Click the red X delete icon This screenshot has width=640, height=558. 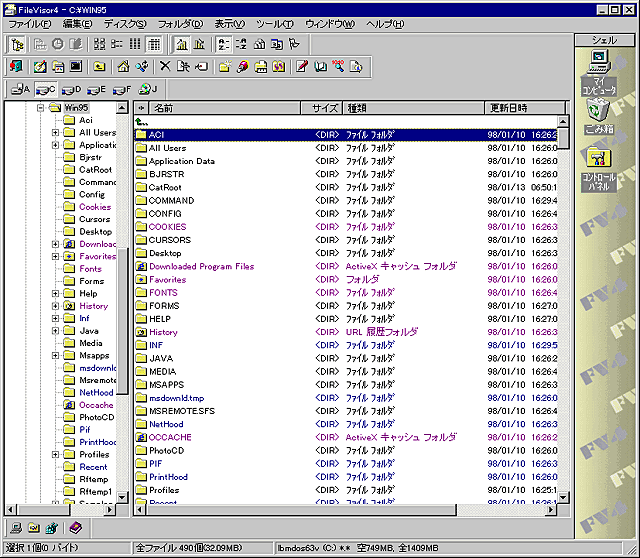coord(165,66)
